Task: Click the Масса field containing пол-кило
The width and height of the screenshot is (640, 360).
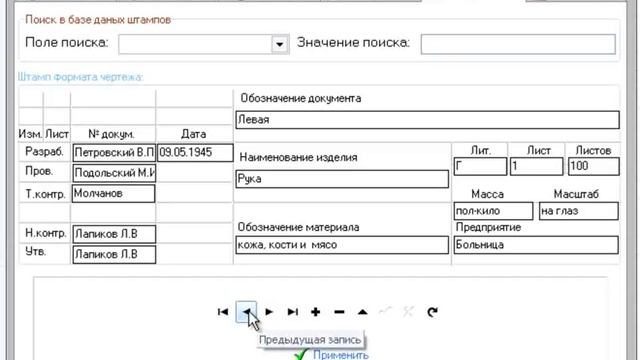Action: pyautogui.click(x=493, y=211)
